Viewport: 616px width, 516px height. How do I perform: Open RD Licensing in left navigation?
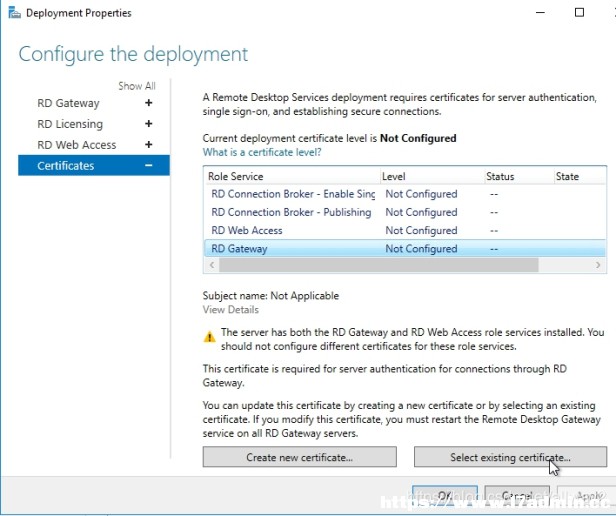pos(70,124)
